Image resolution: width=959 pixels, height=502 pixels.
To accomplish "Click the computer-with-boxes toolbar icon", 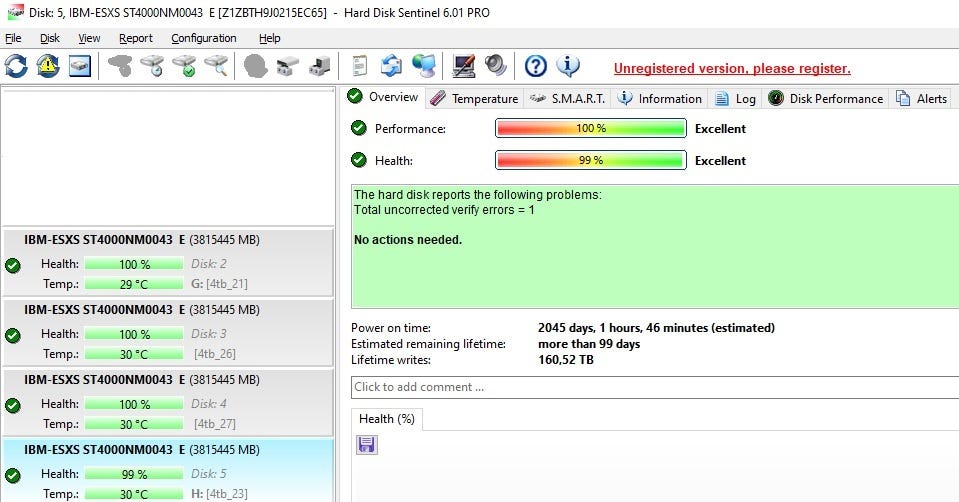I will point(319,65).
